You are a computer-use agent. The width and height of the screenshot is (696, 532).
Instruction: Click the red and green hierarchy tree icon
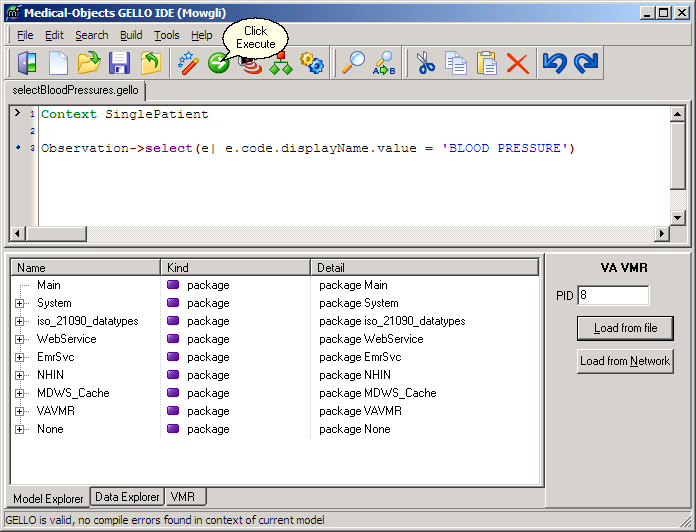[x=281, y=63]
